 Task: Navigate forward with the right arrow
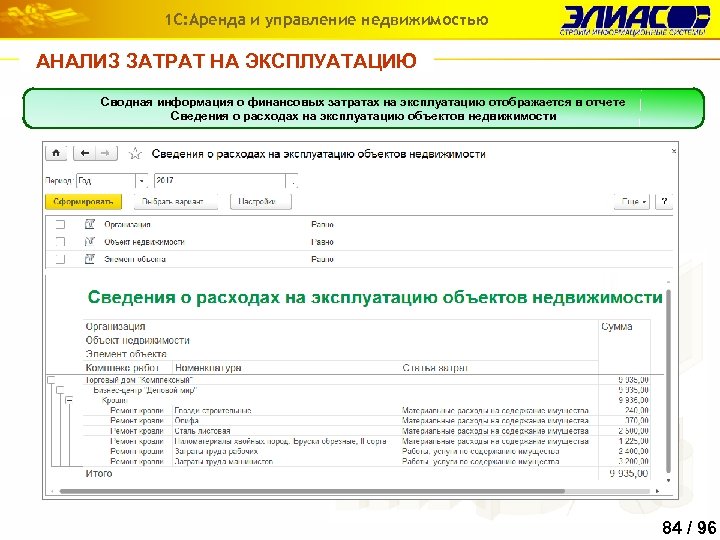(x=106, y=153)
